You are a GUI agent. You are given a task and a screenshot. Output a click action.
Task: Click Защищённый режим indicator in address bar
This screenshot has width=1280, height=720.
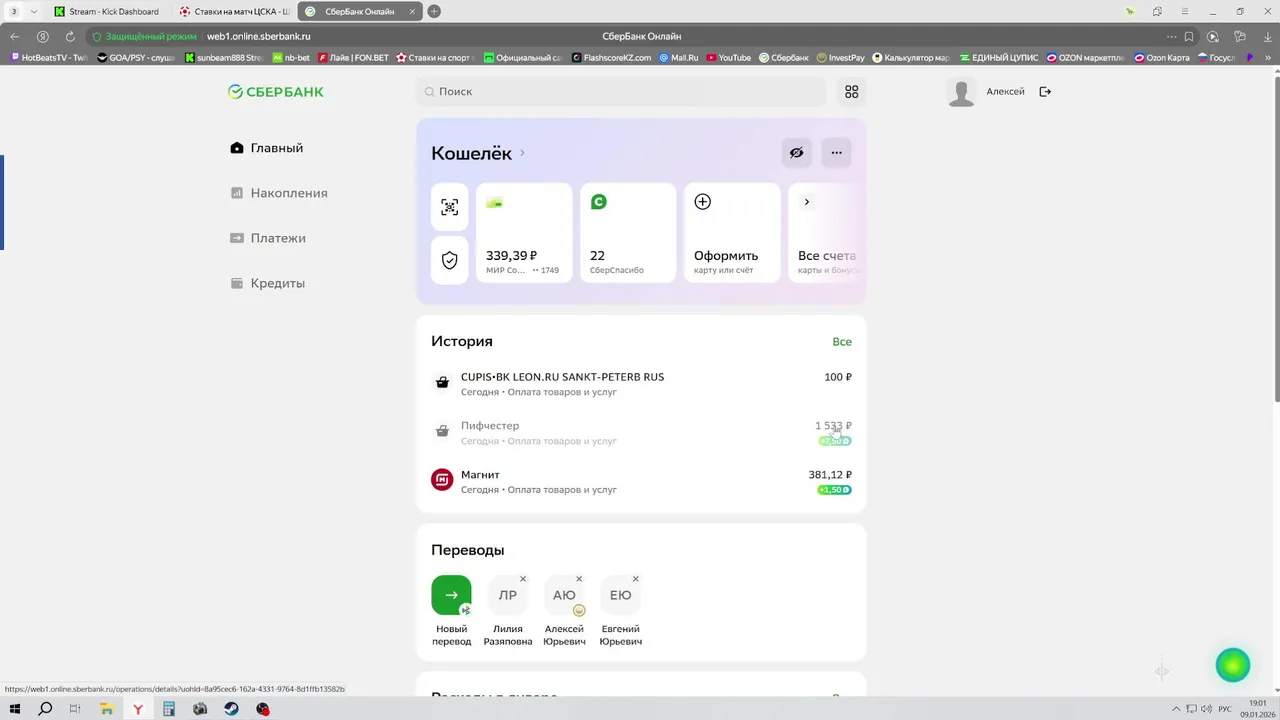click(x=145, y=37)
